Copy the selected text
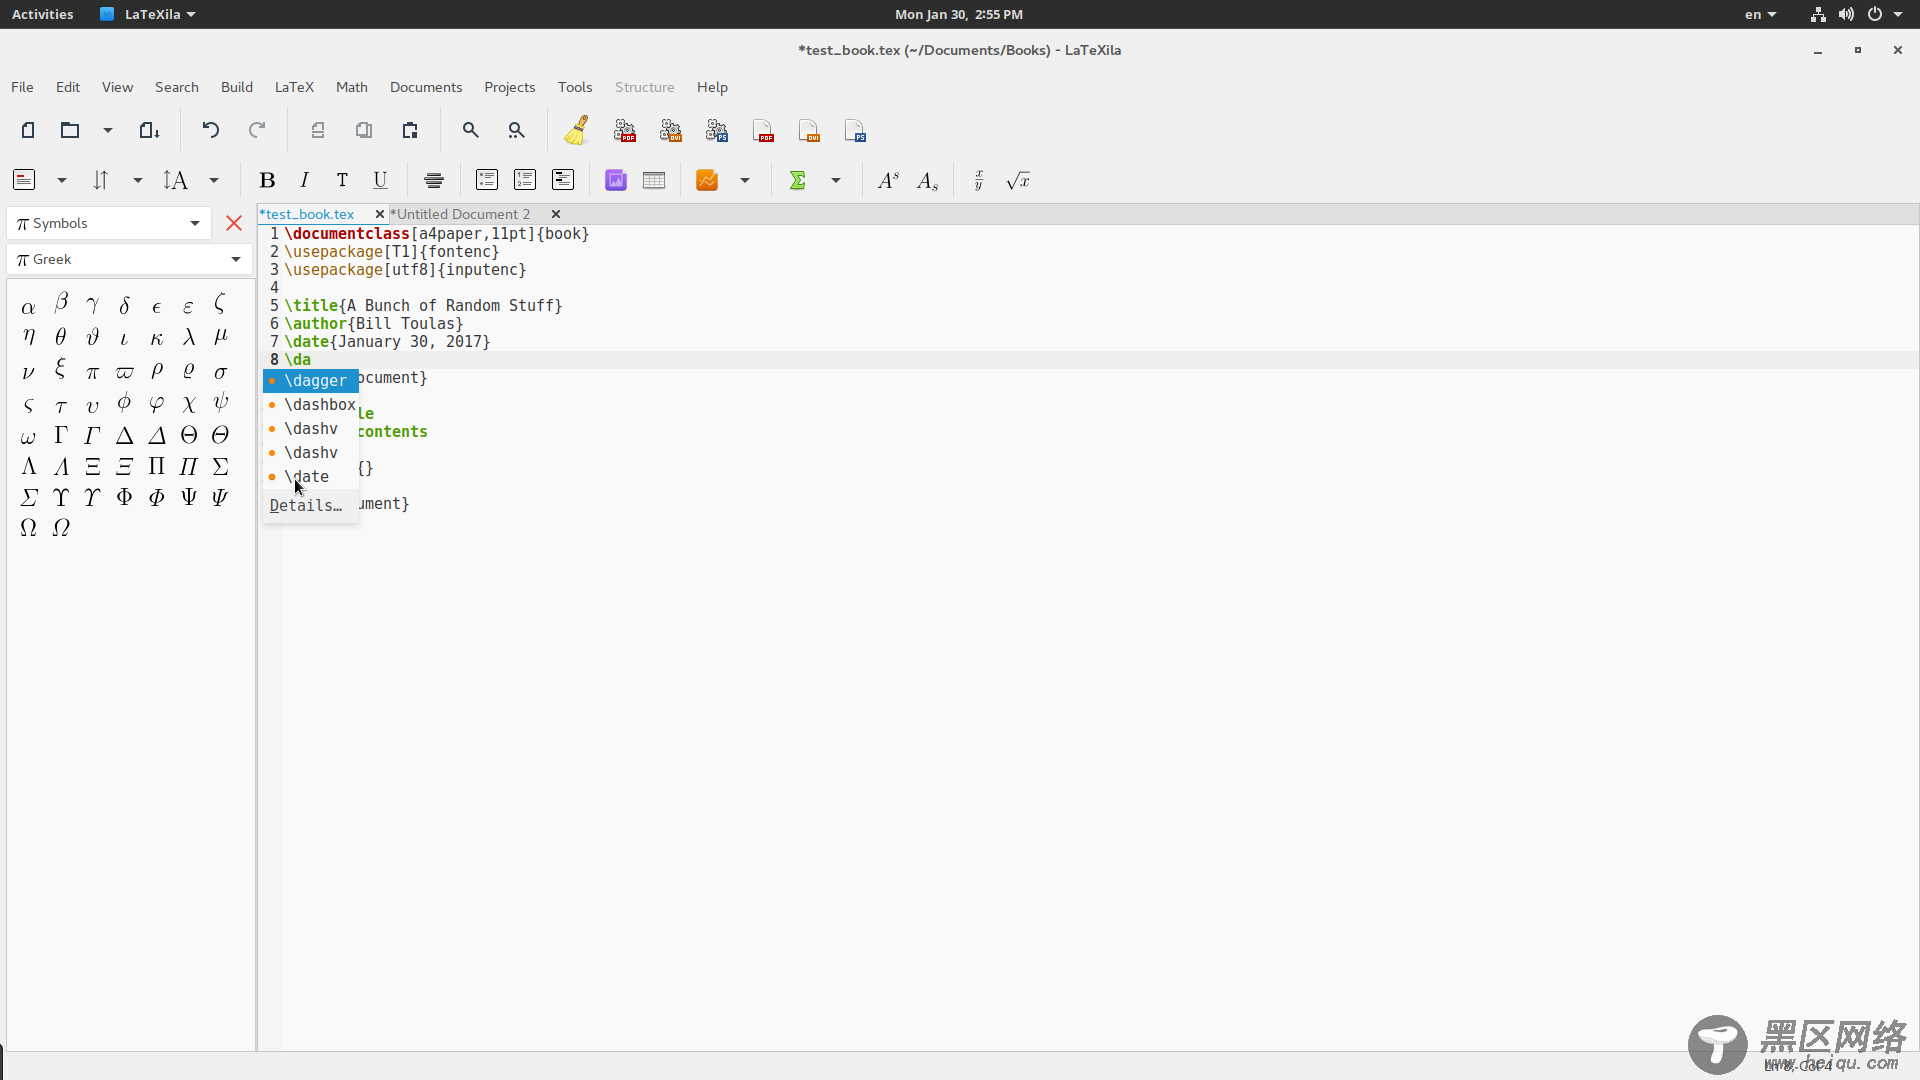1920x1080 pixels. coord(364,130)
